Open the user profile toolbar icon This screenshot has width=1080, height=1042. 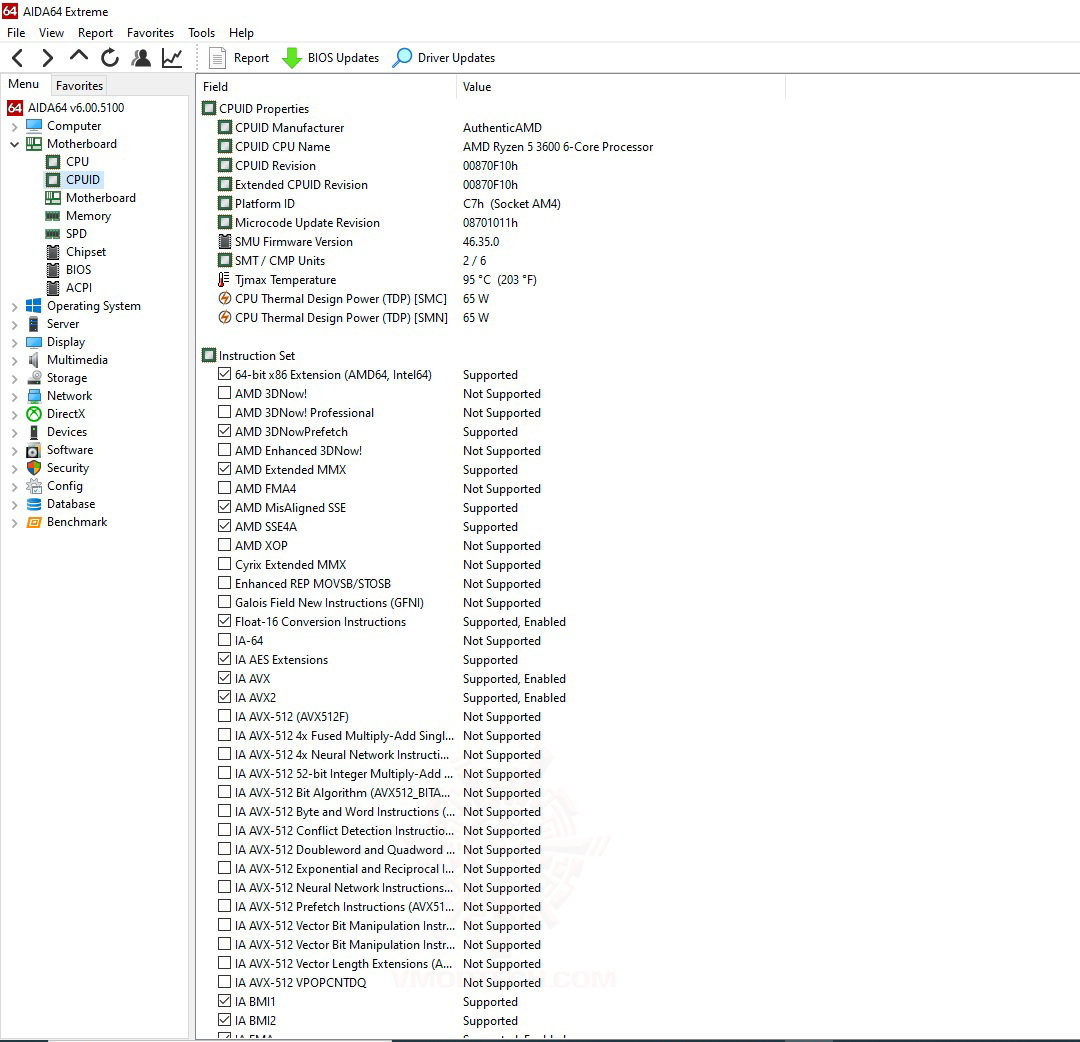pyautogui.click(x=141, y=58)
